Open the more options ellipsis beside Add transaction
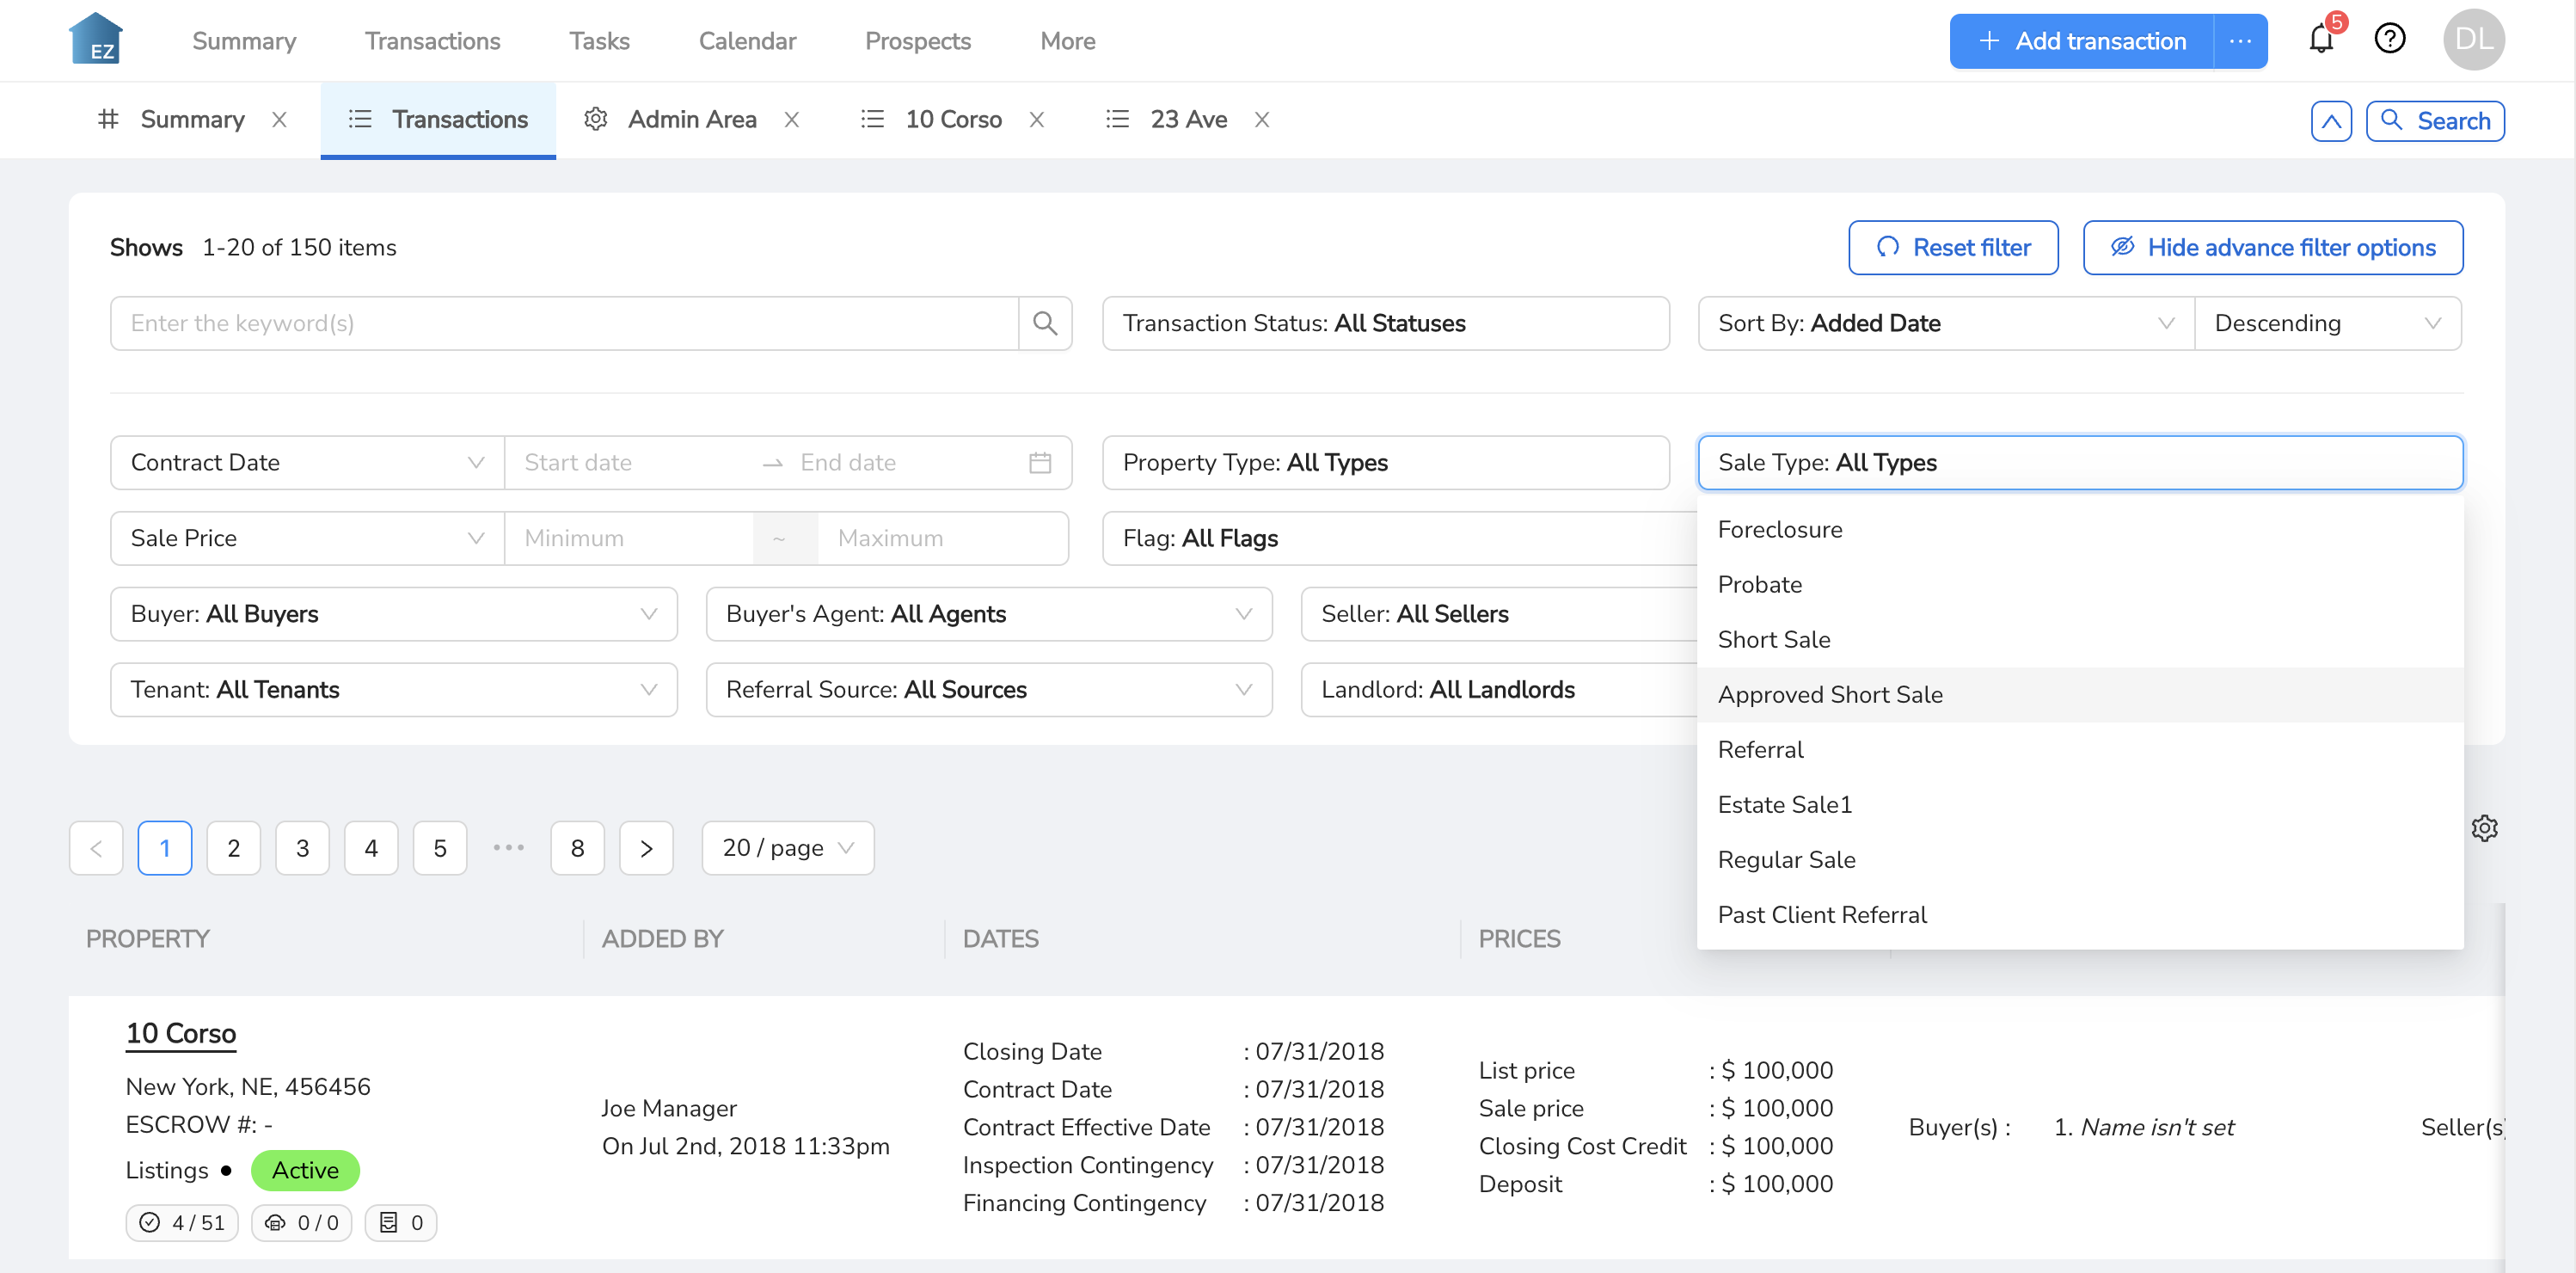 (x=2240, y=41)
